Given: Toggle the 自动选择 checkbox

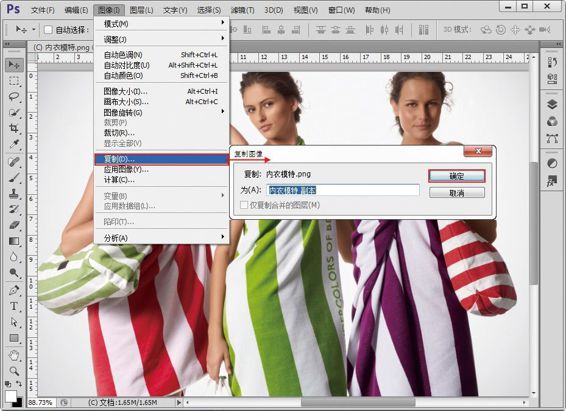Looking at the screenshot, I should click(48, 30).
